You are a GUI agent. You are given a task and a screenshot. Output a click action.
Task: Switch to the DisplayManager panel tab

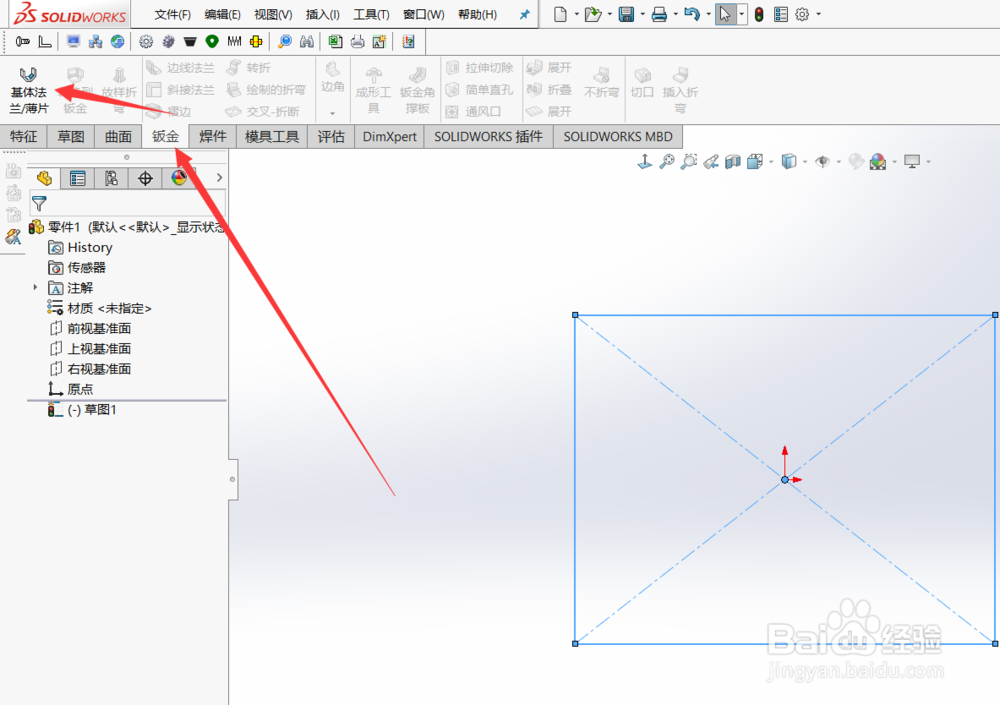(178, 178)
